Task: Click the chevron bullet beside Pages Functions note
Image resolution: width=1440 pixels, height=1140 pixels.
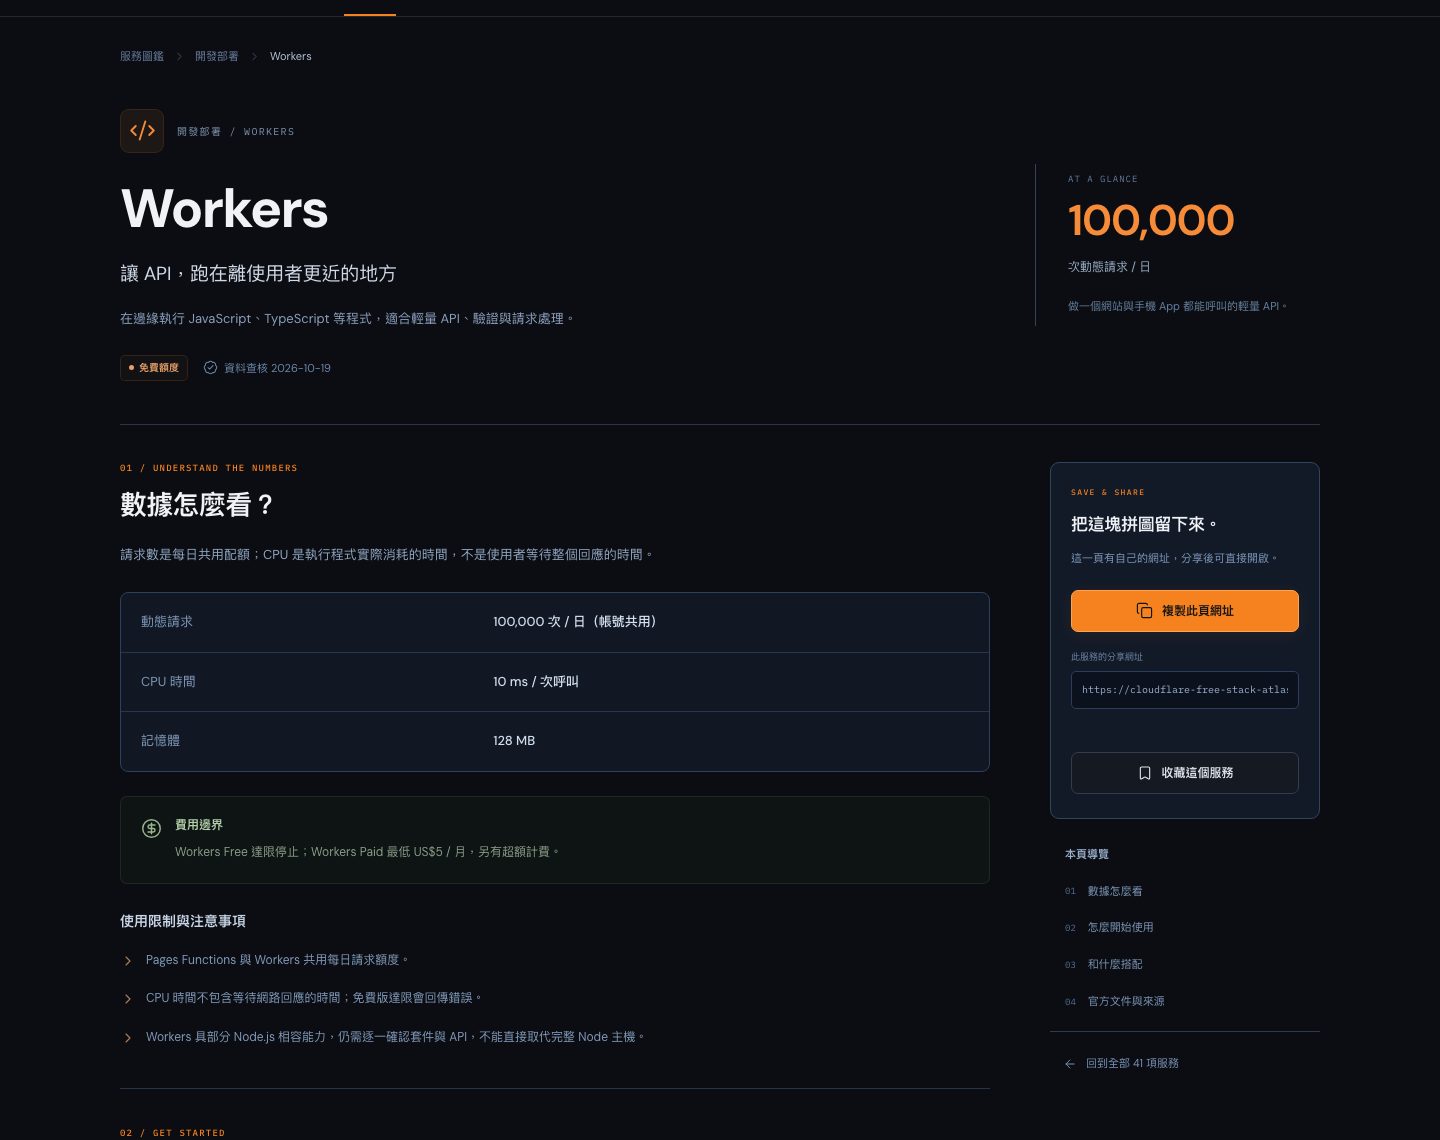Action: click(x=128, y=961)
